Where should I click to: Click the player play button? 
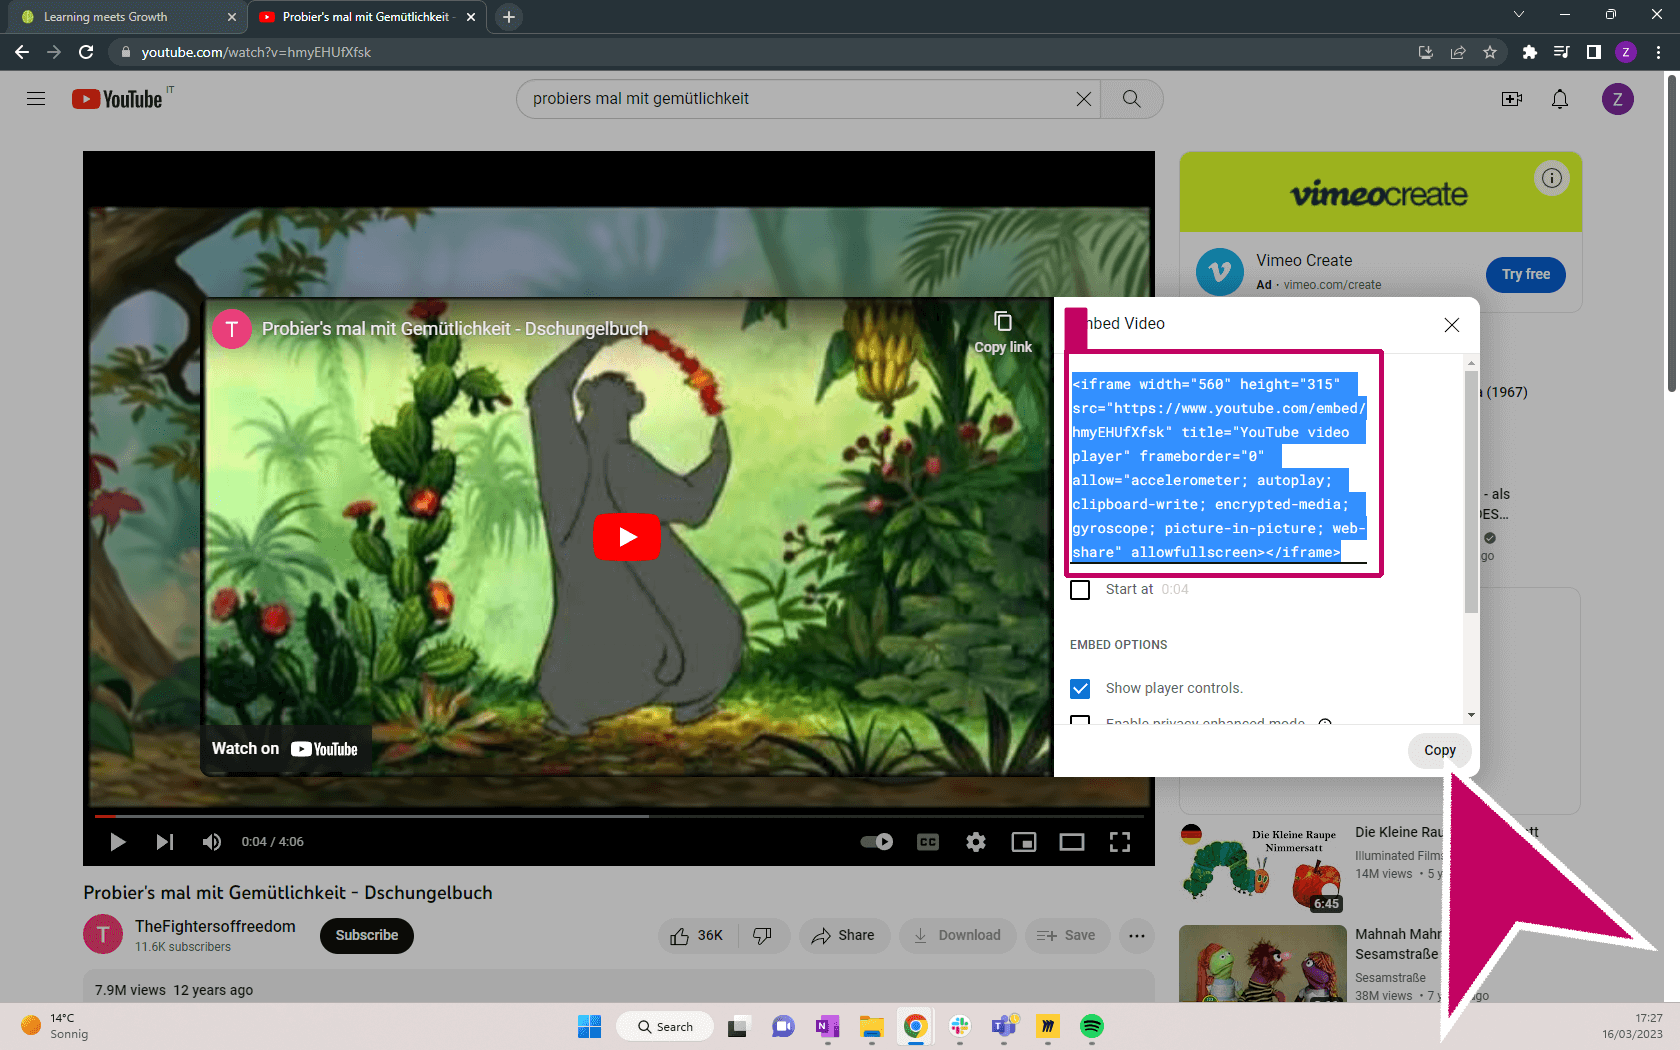pos(117,842)
